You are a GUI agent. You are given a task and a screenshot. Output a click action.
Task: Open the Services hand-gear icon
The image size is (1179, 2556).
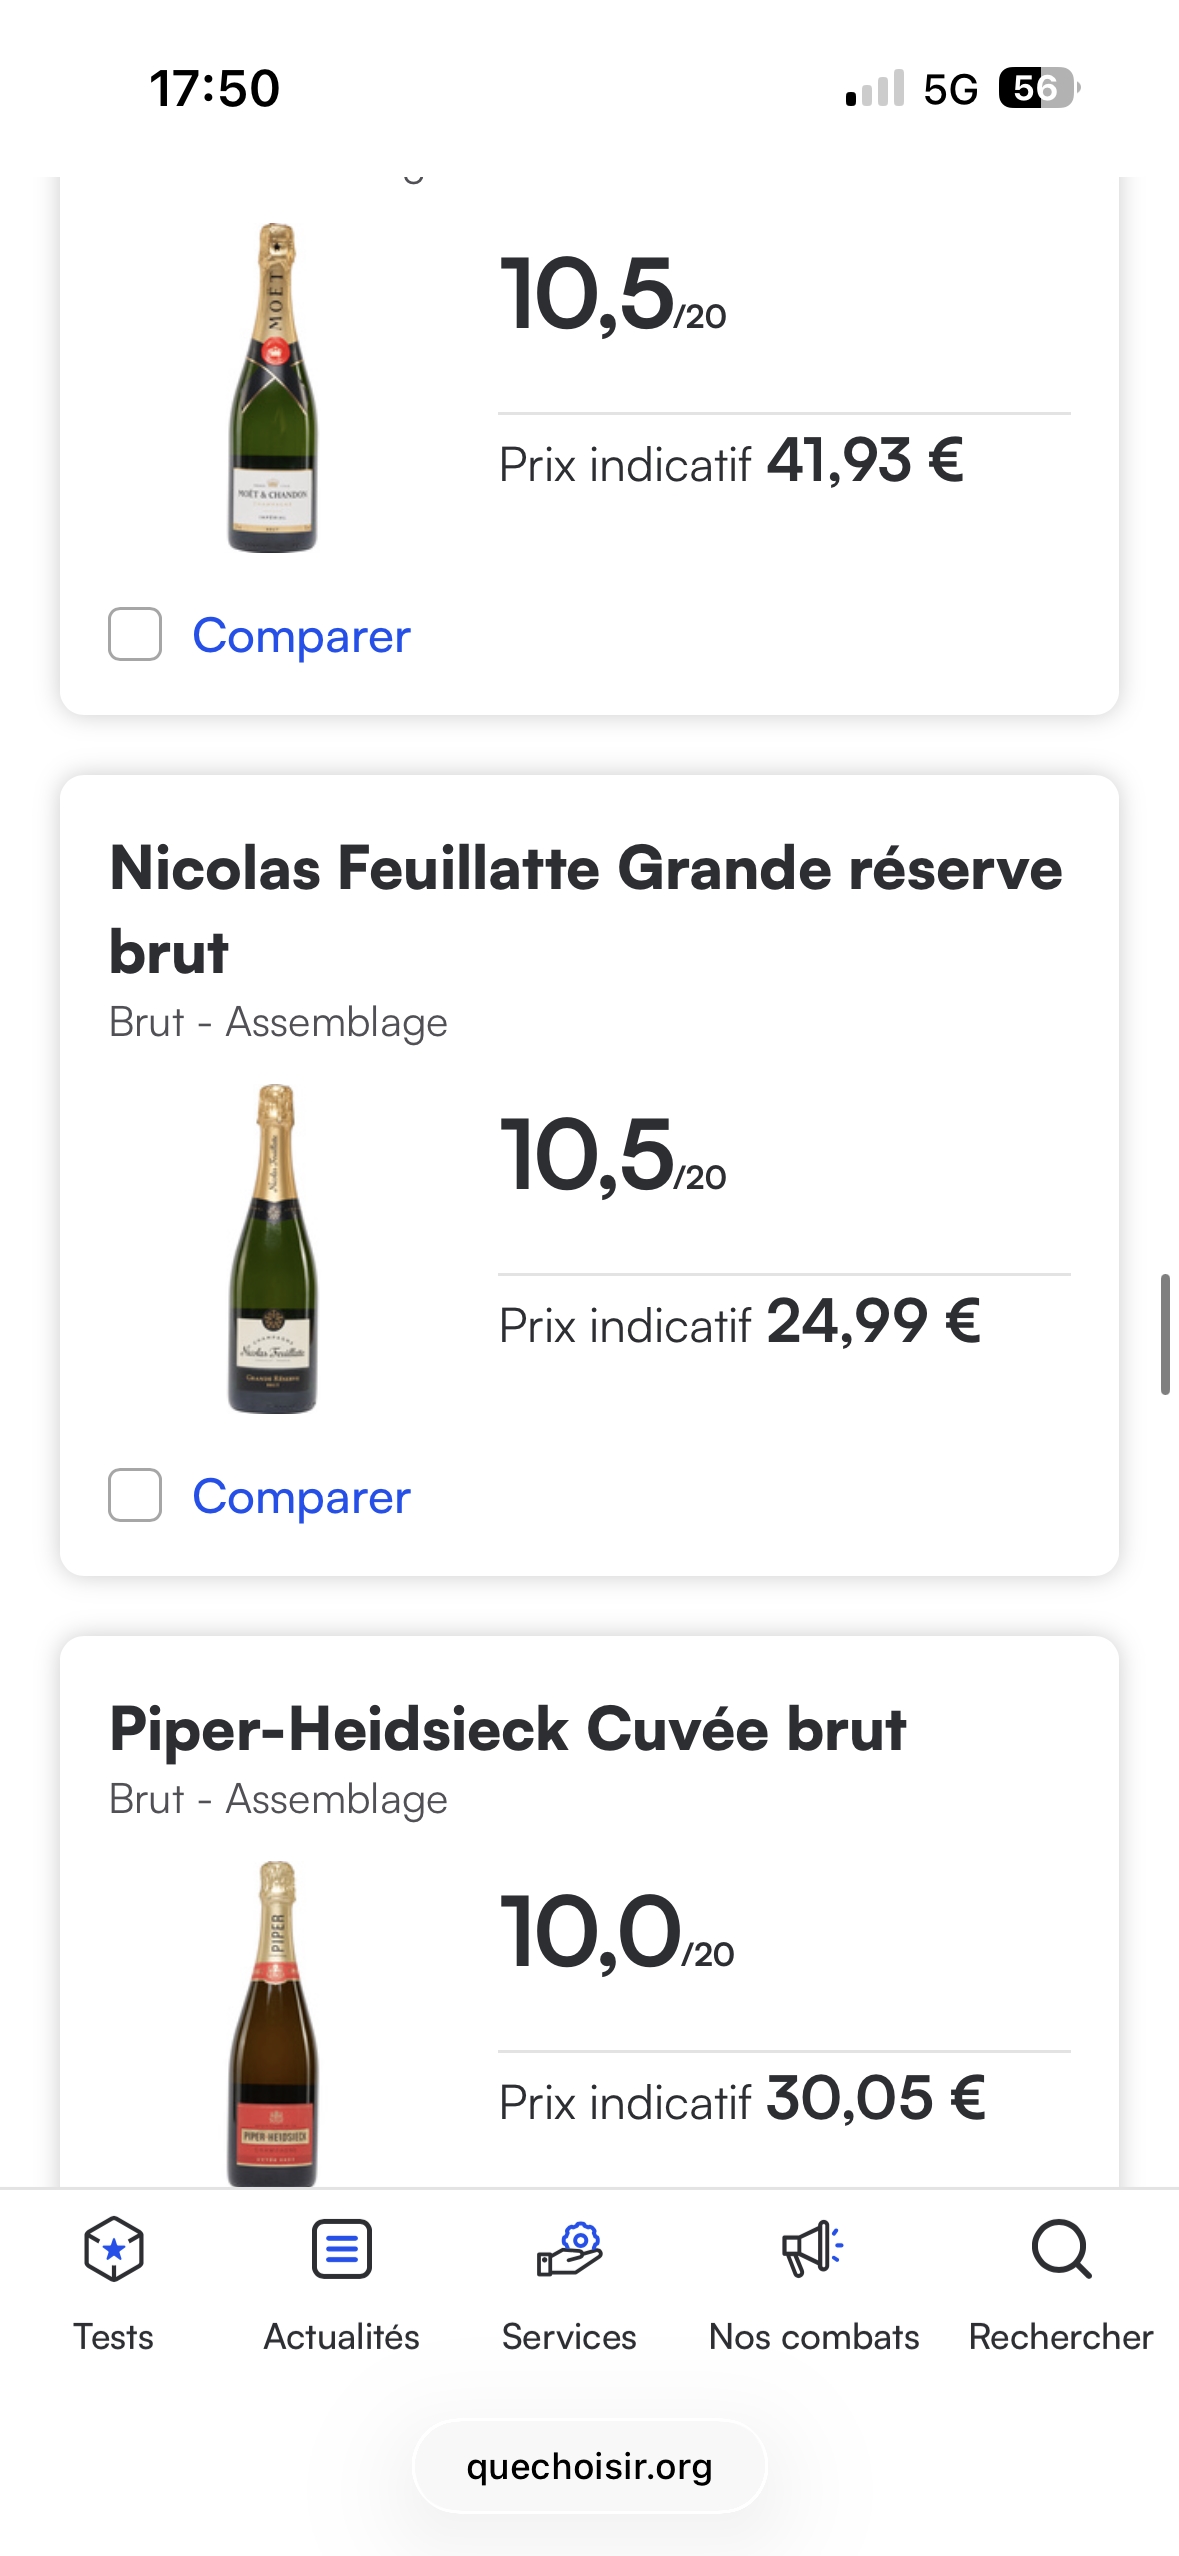point(569,2250)
